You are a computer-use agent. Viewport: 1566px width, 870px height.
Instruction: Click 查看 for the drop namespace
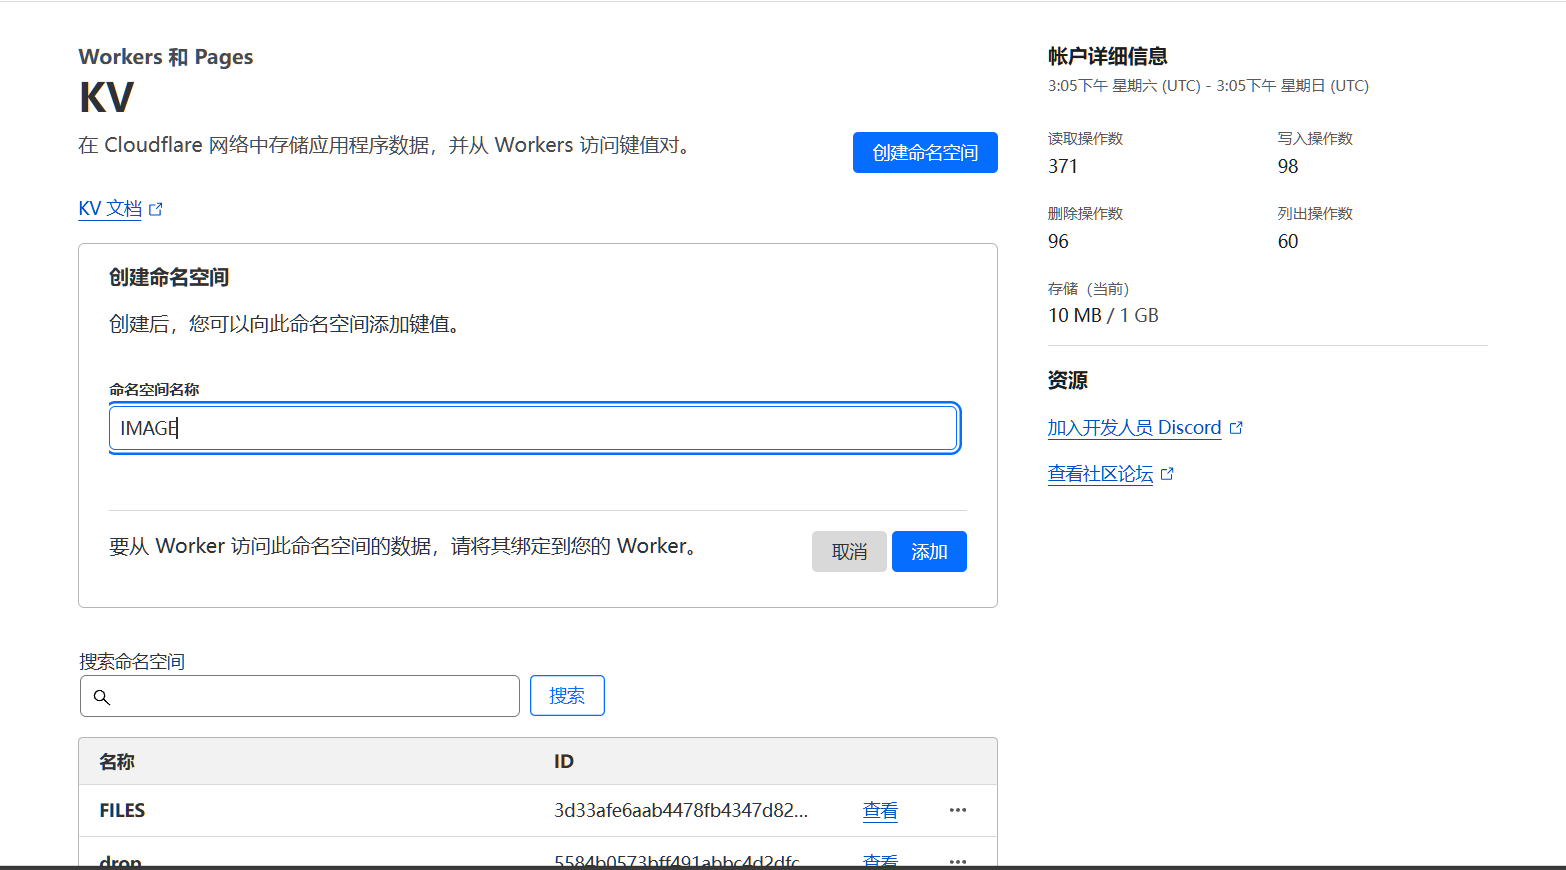[x=880, y=860]
